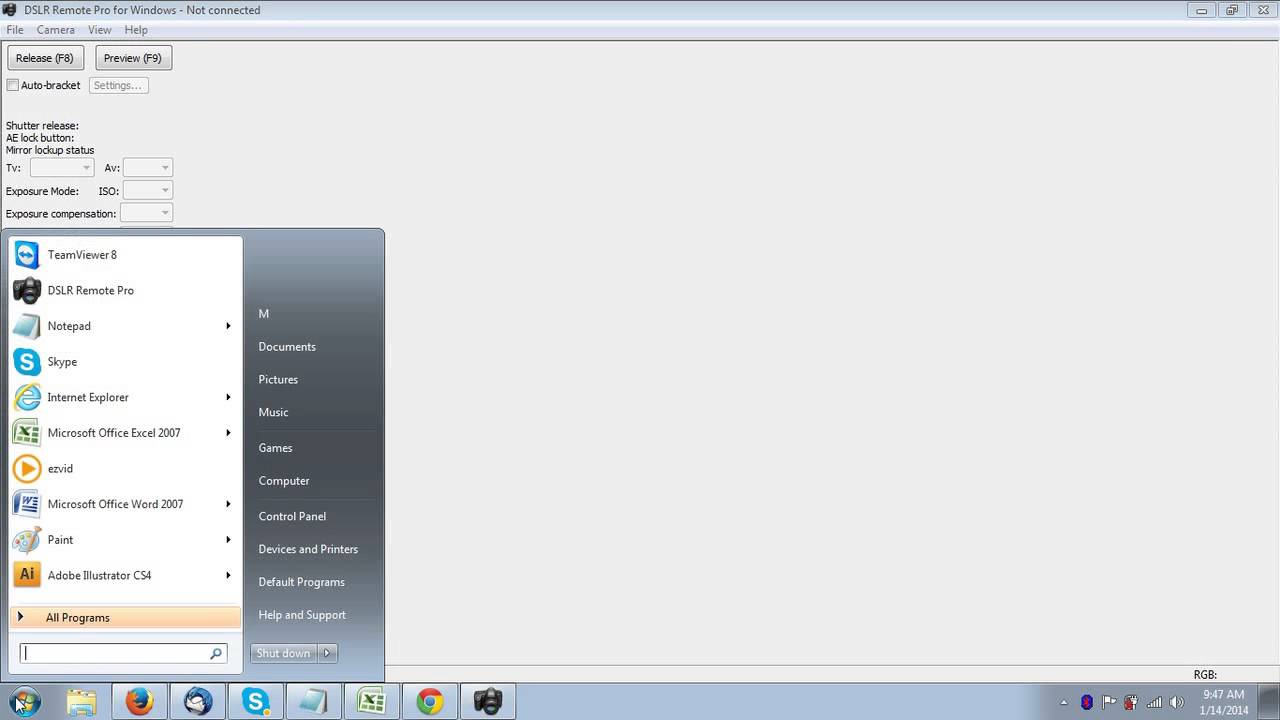Image resolution: width=1280 pixels, height=720 pixels.
Task: Expand Excel 2007 recent files arrow
Action: [x=228, y=433]
